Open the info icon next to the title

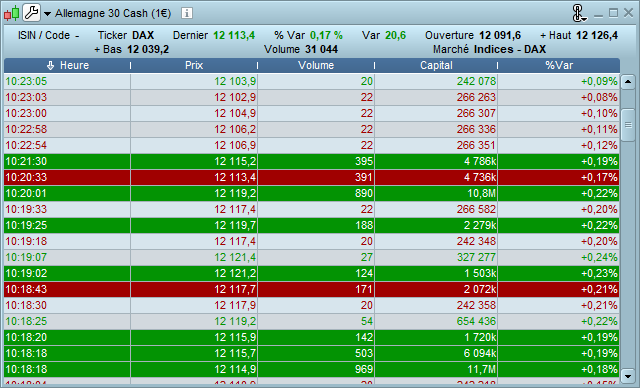(187, 13)
